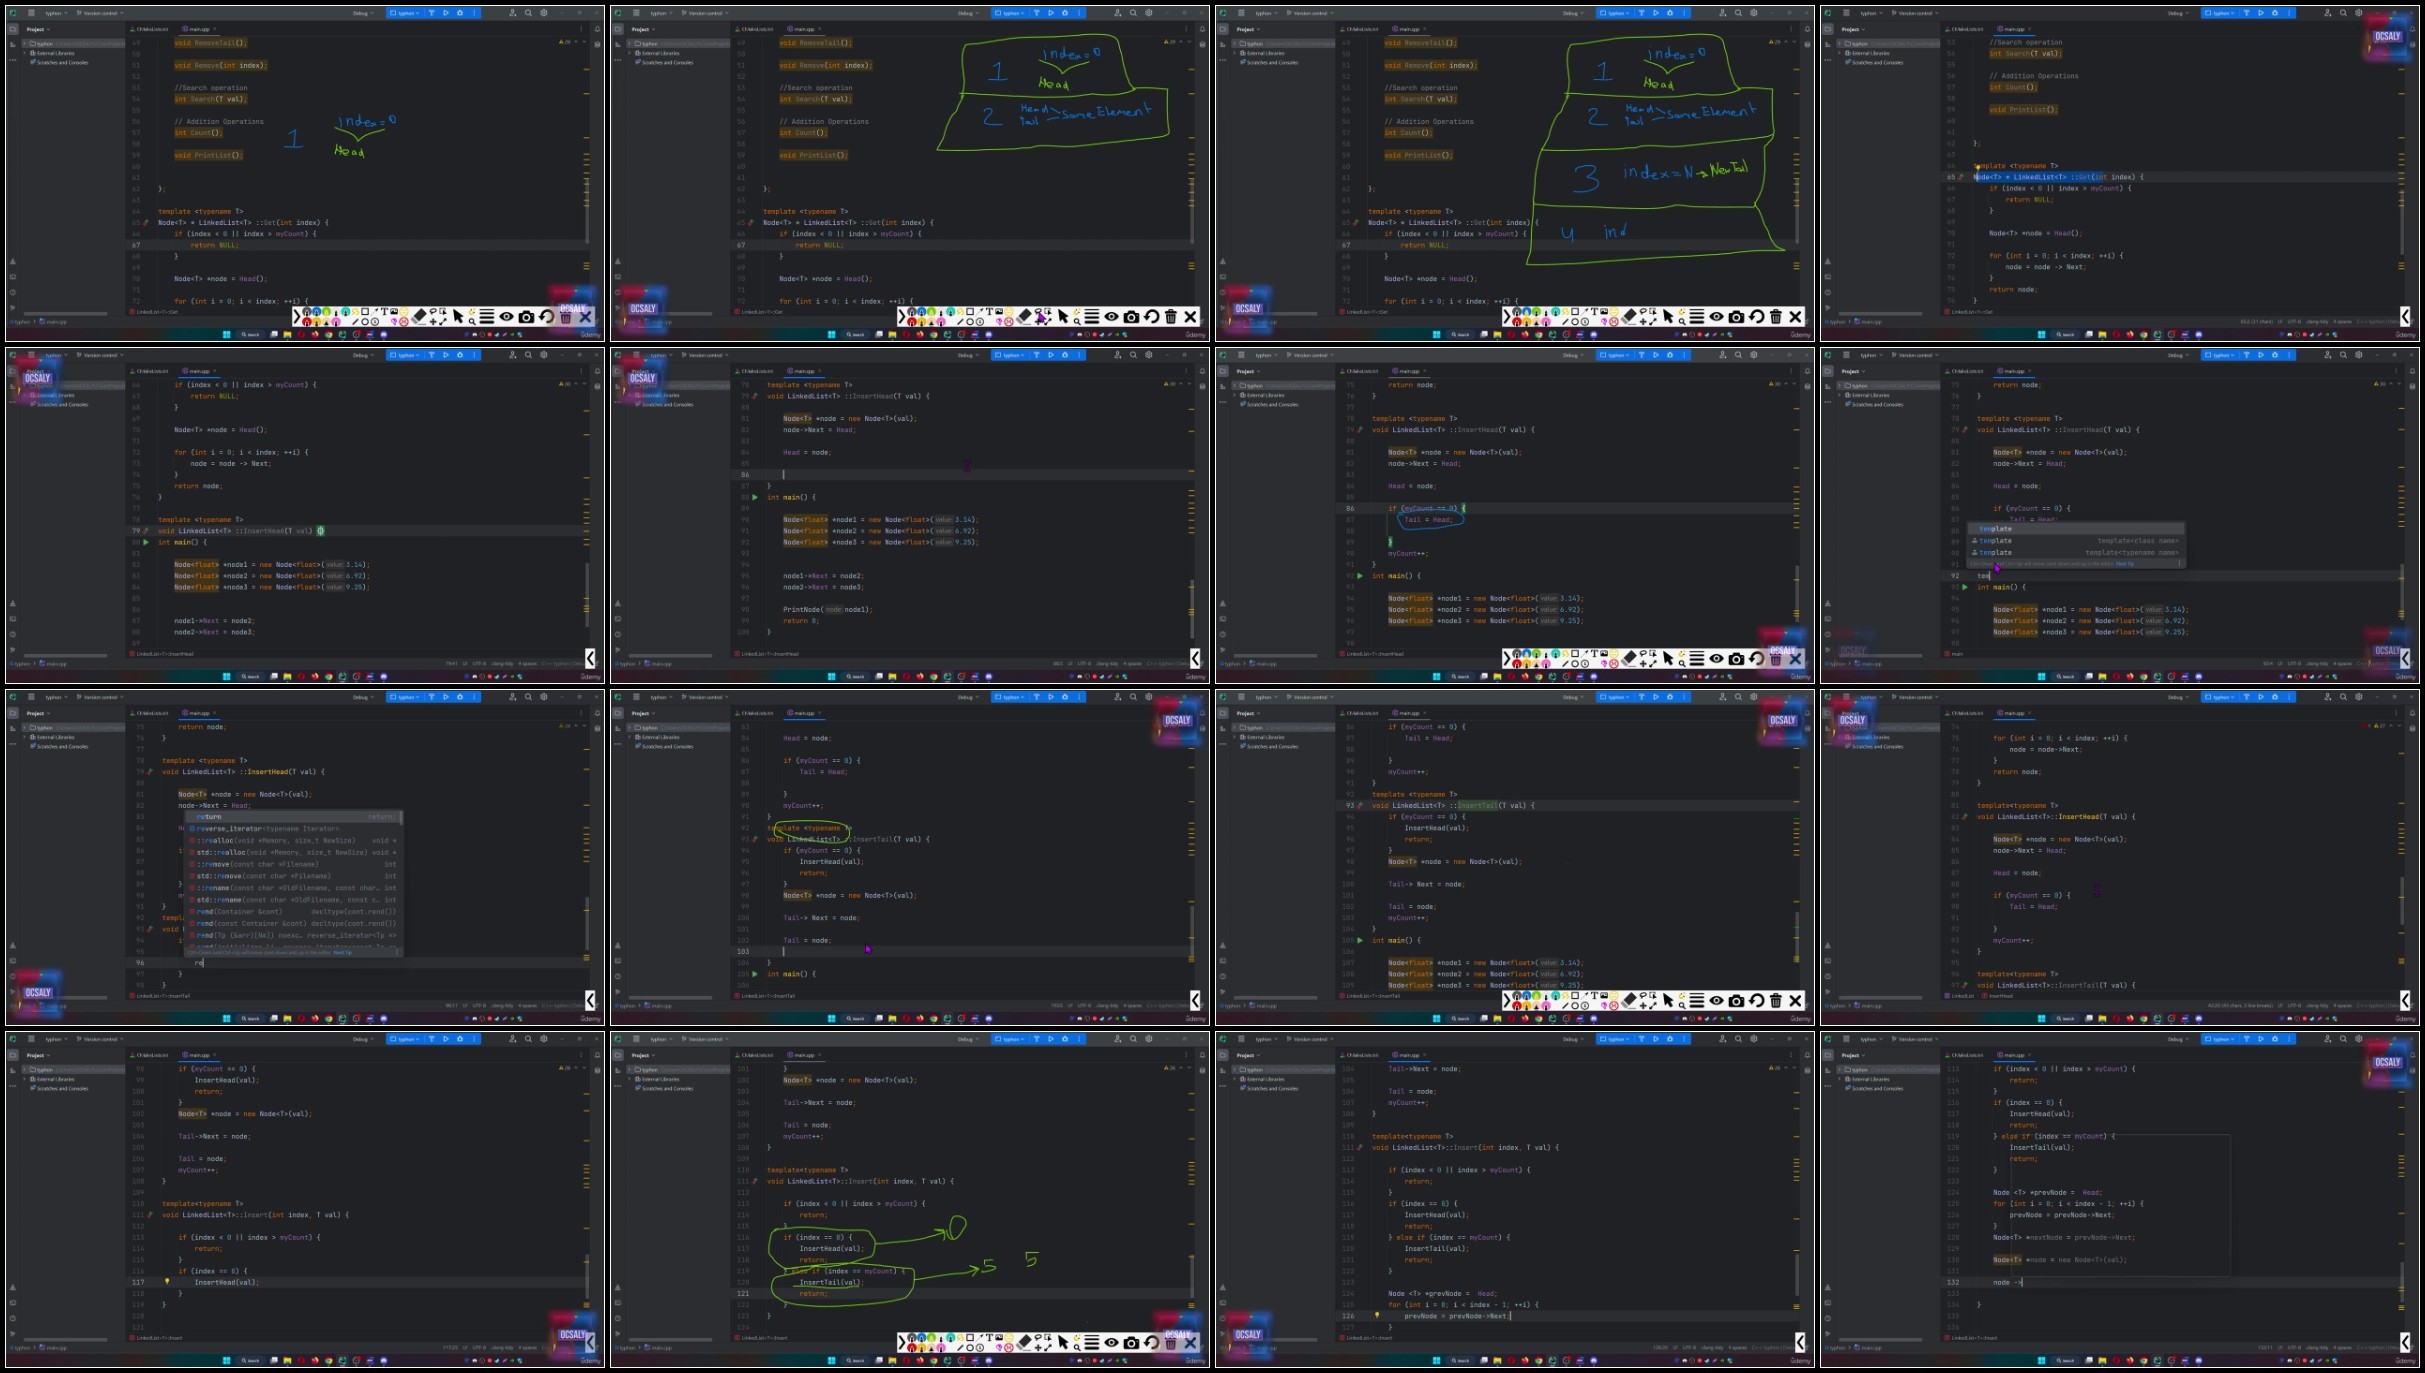The width and height of the screenshot is (2425, 1373).
Task: Select rectangle shape tool in four-box sketch frame
Action: point(1575,311)
